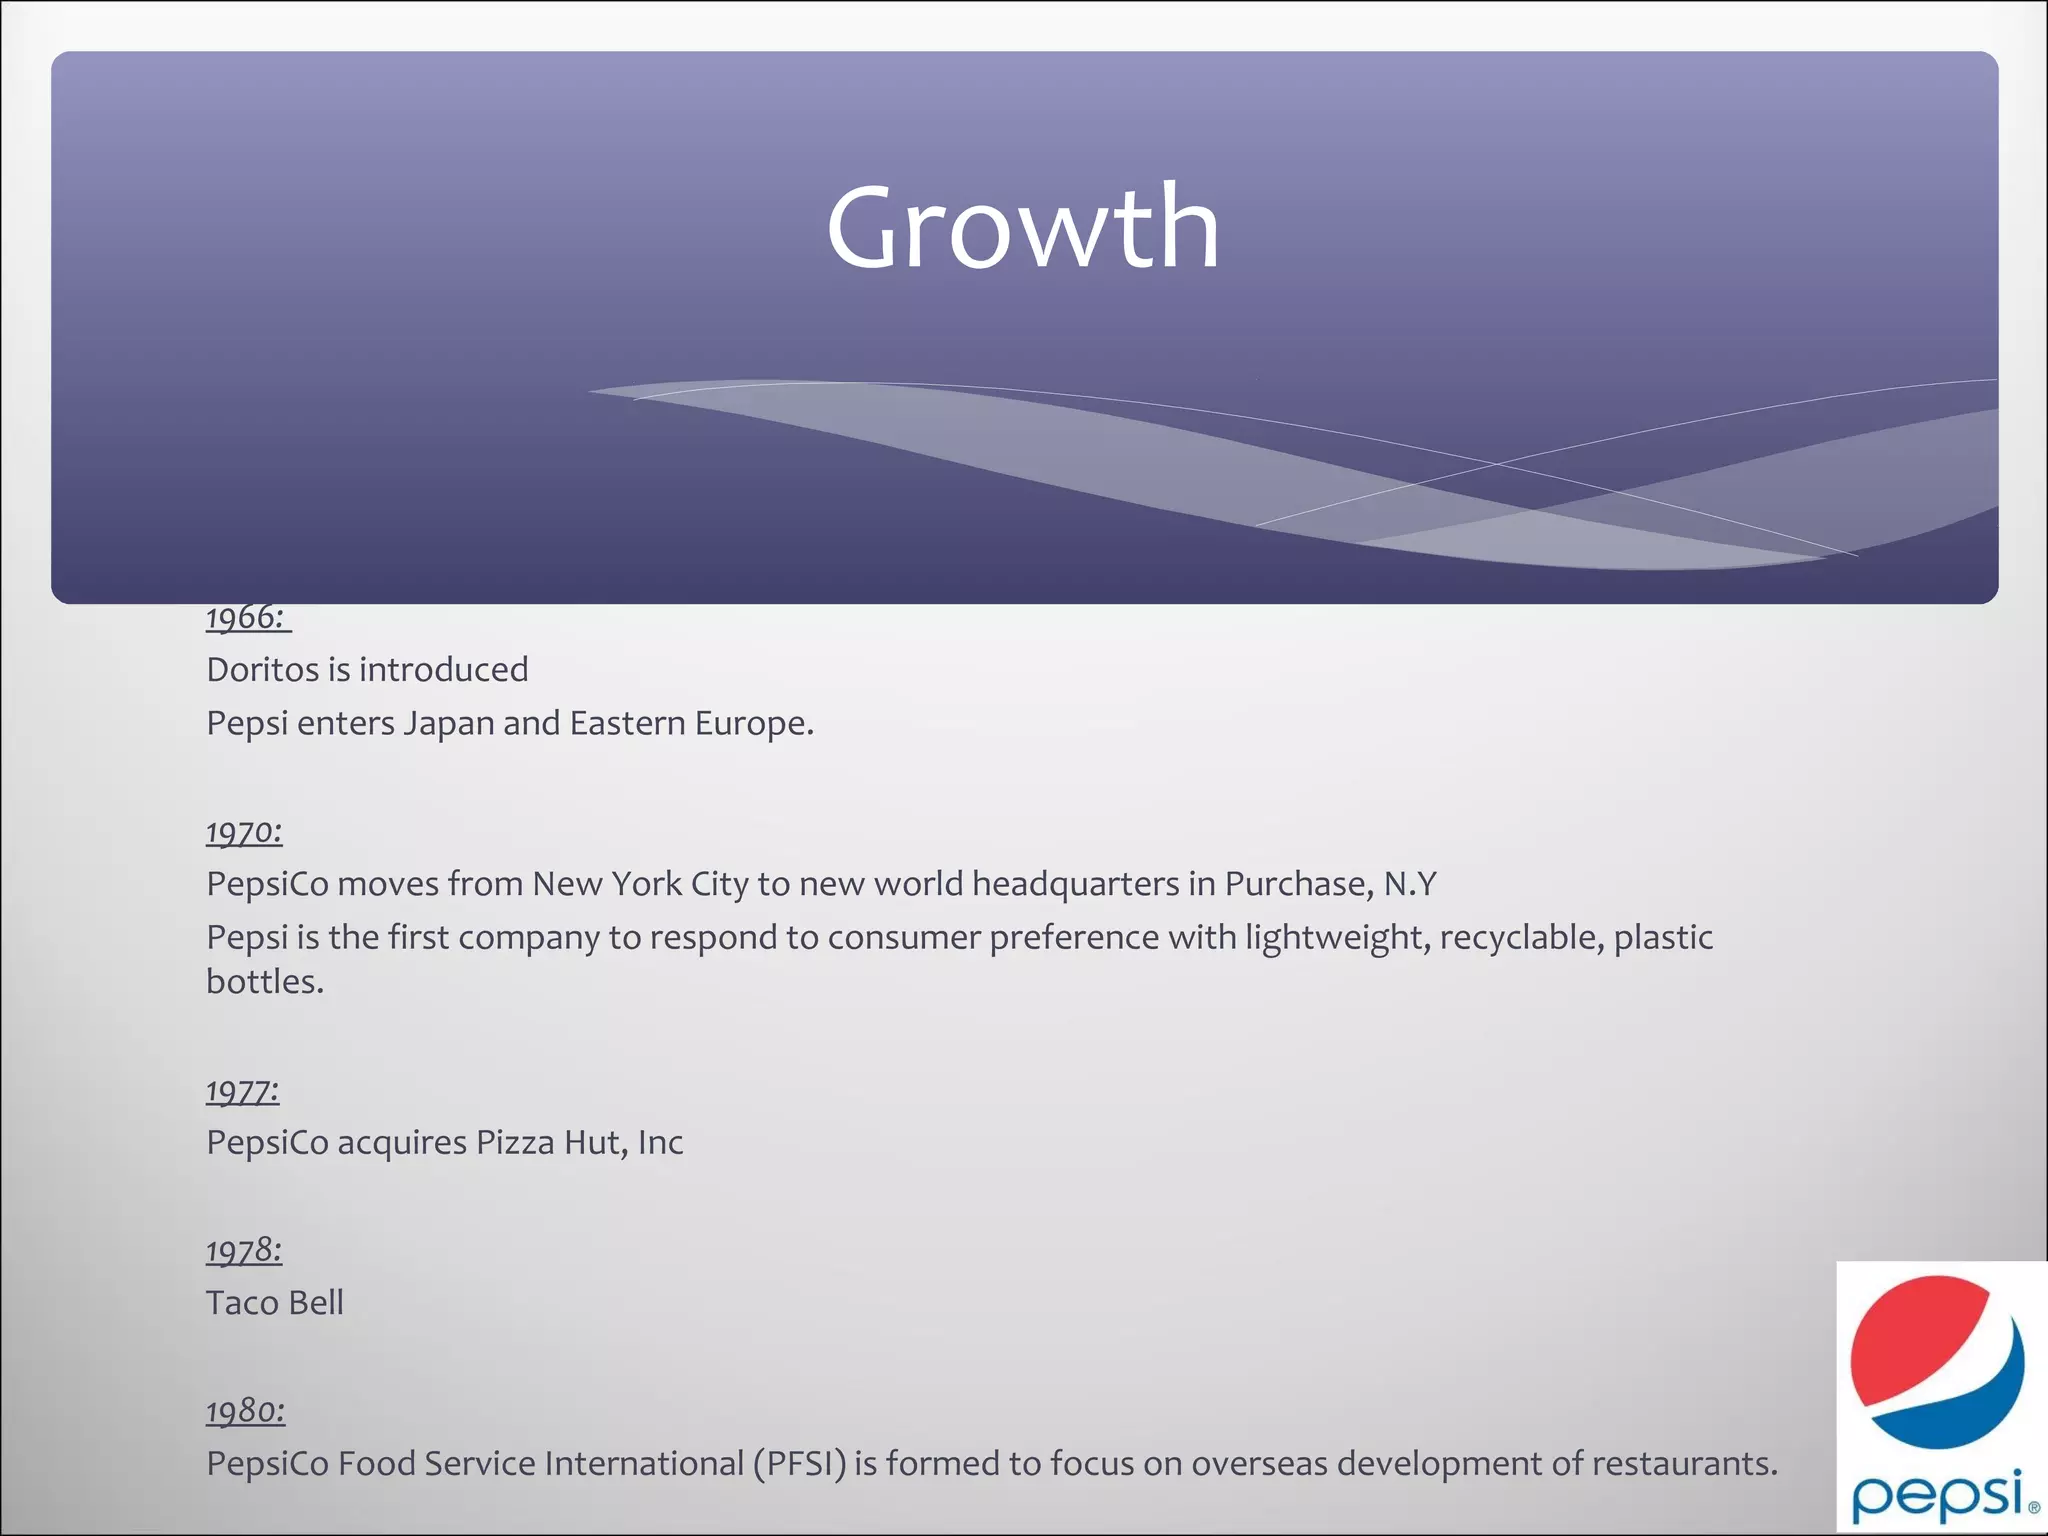Click the lightweight, recyclable, plastic bottles sentence
Viewport: 2048px width, 1536px height.
(959, 959)
